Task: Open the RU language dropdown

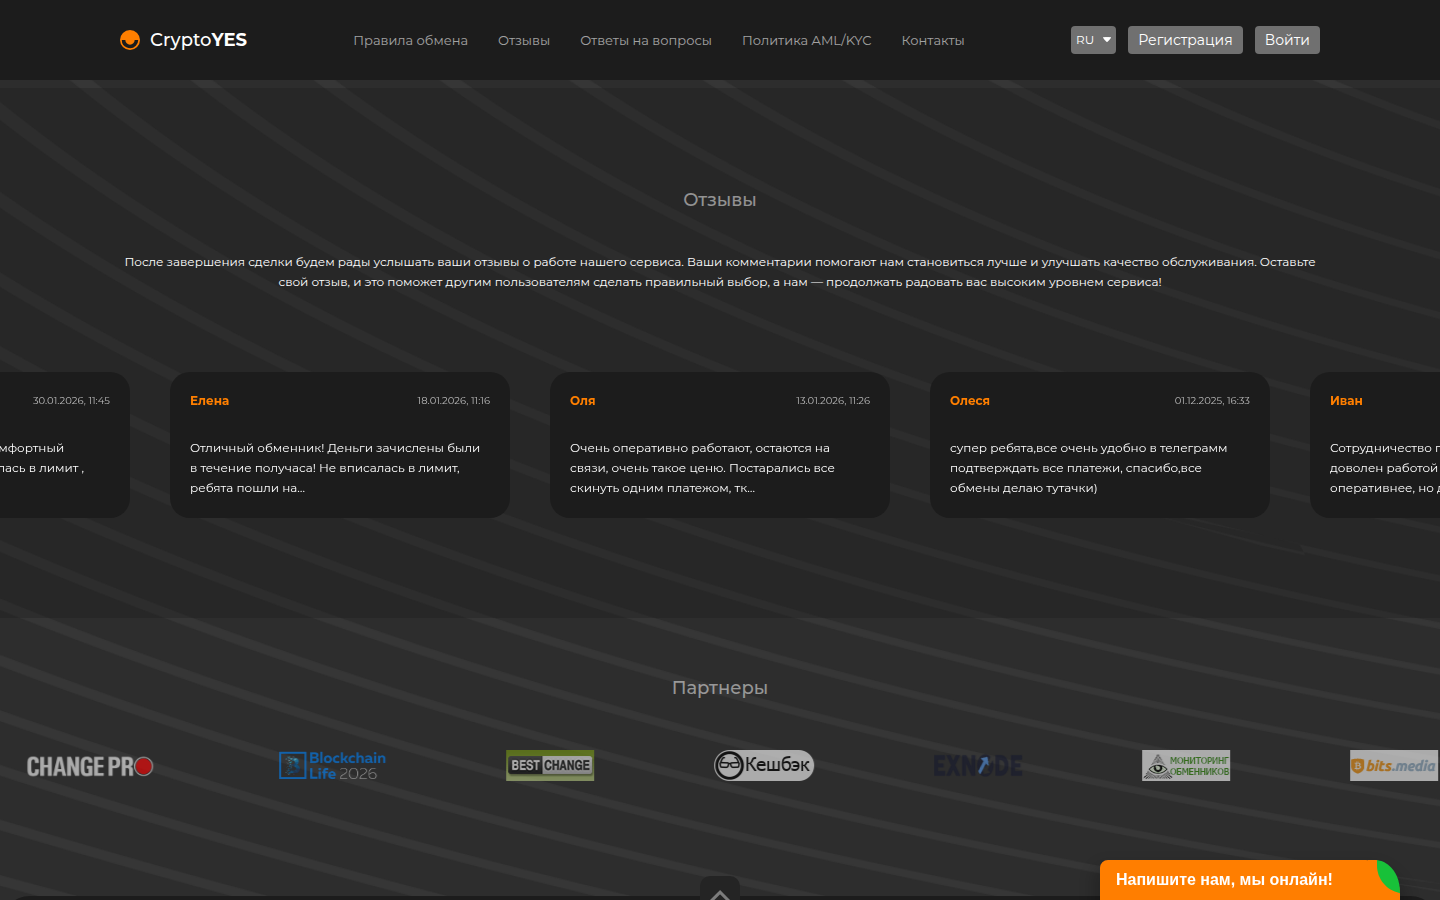Action: point(1093,40)
